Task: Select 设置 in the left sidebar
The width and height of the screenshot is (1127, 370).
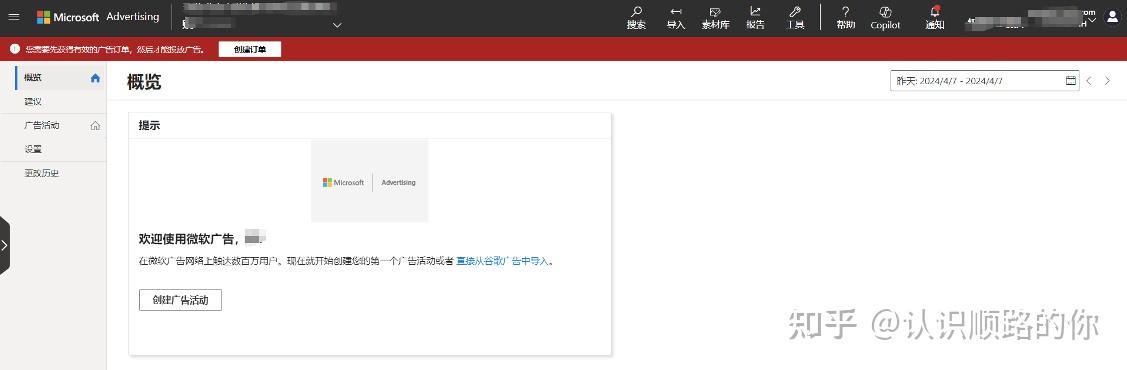Action: pyautogui.click(x=32, y=149)
